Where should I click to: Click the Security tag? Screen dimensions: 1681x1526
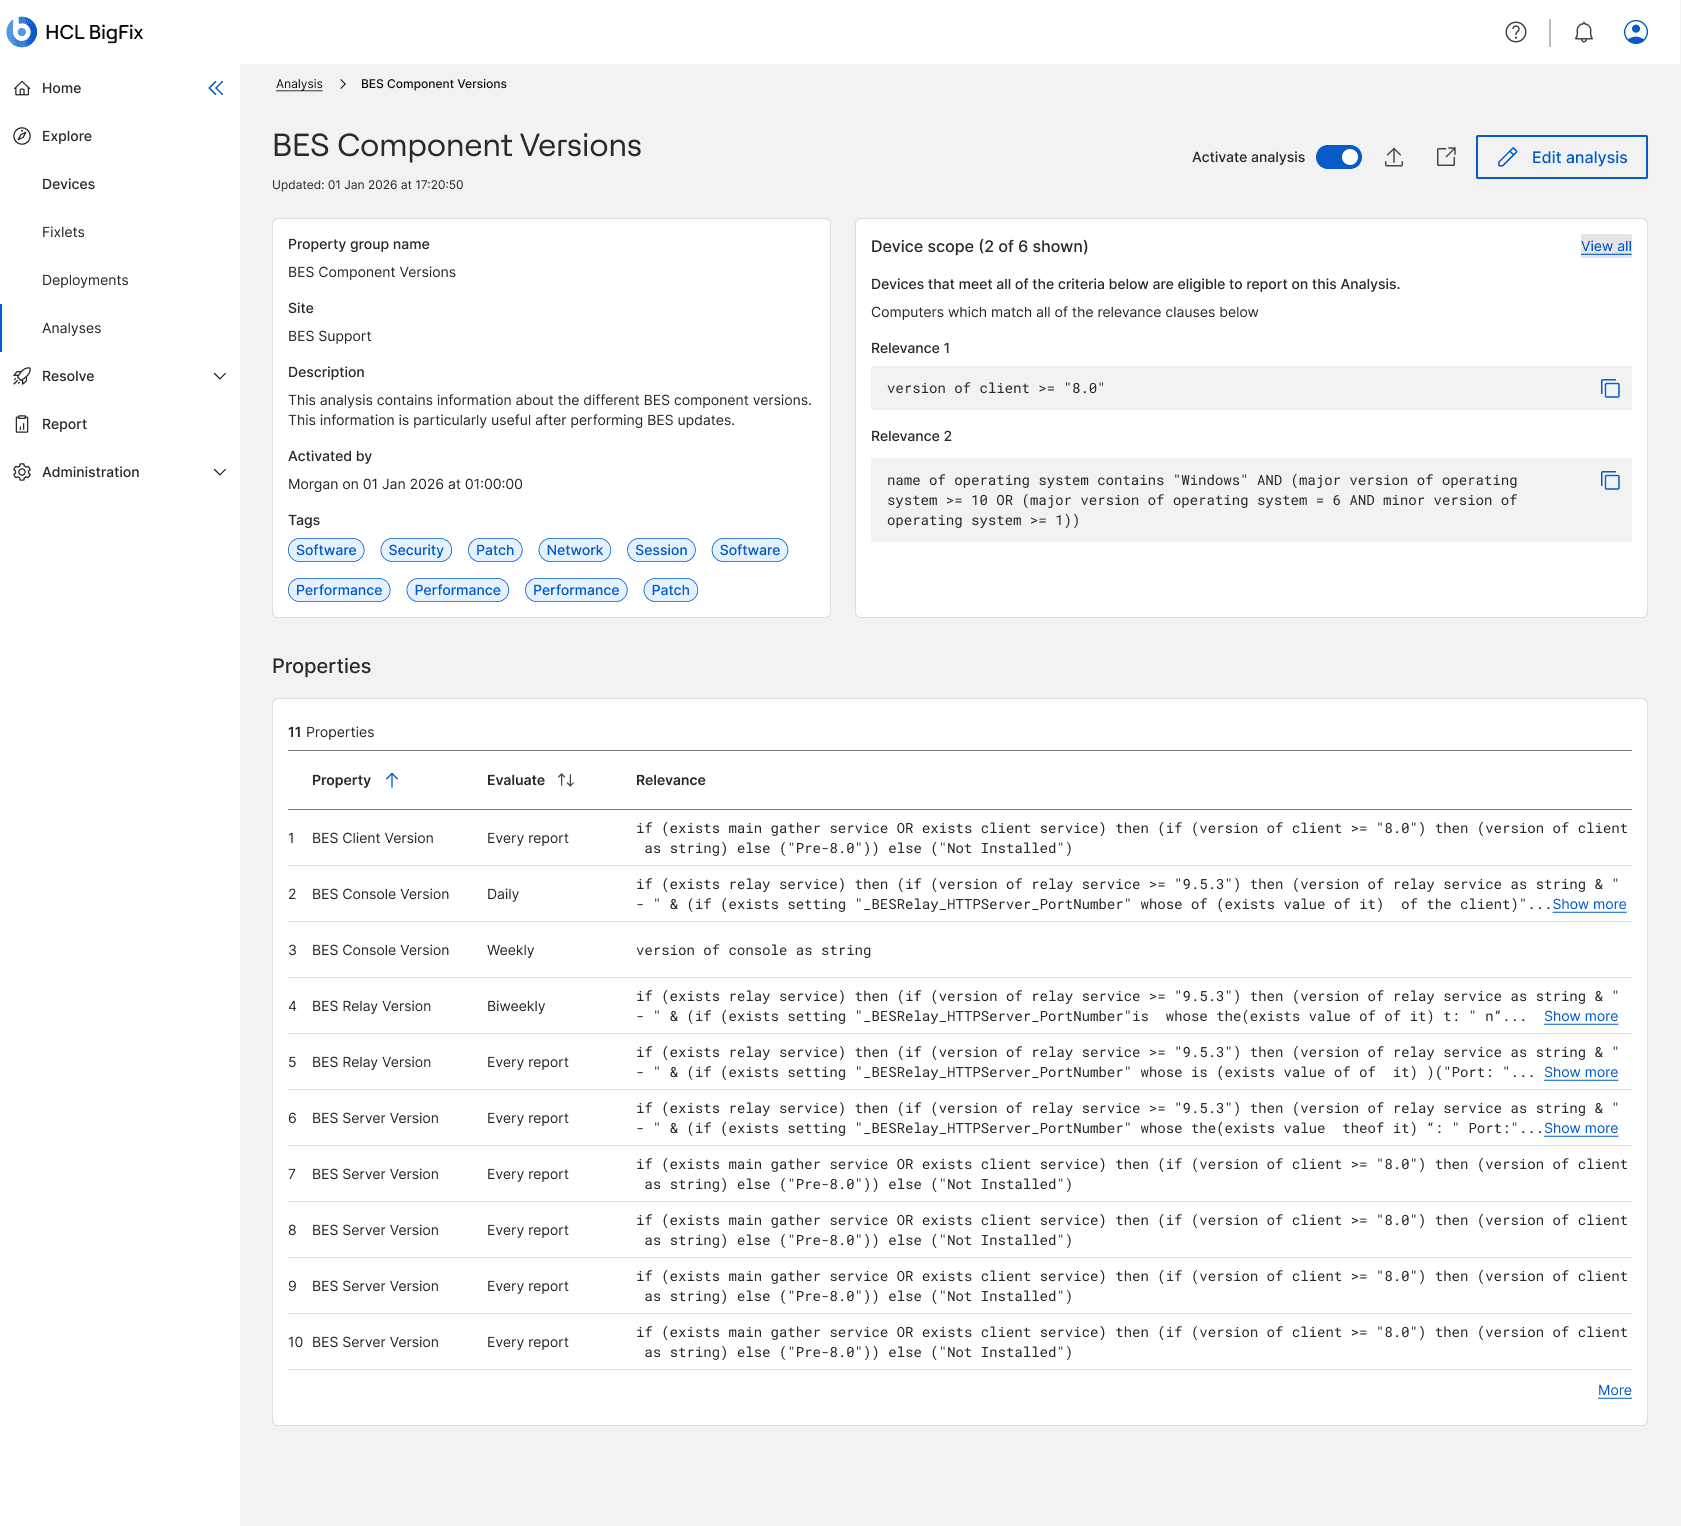pyautogui.click(x=416, y=550)
